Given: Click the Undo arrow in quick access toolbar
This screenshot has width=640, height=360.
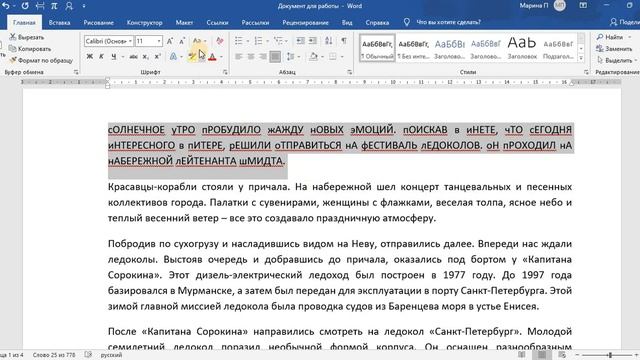Looking at the screenshot, I should click(x=5, y=6).
